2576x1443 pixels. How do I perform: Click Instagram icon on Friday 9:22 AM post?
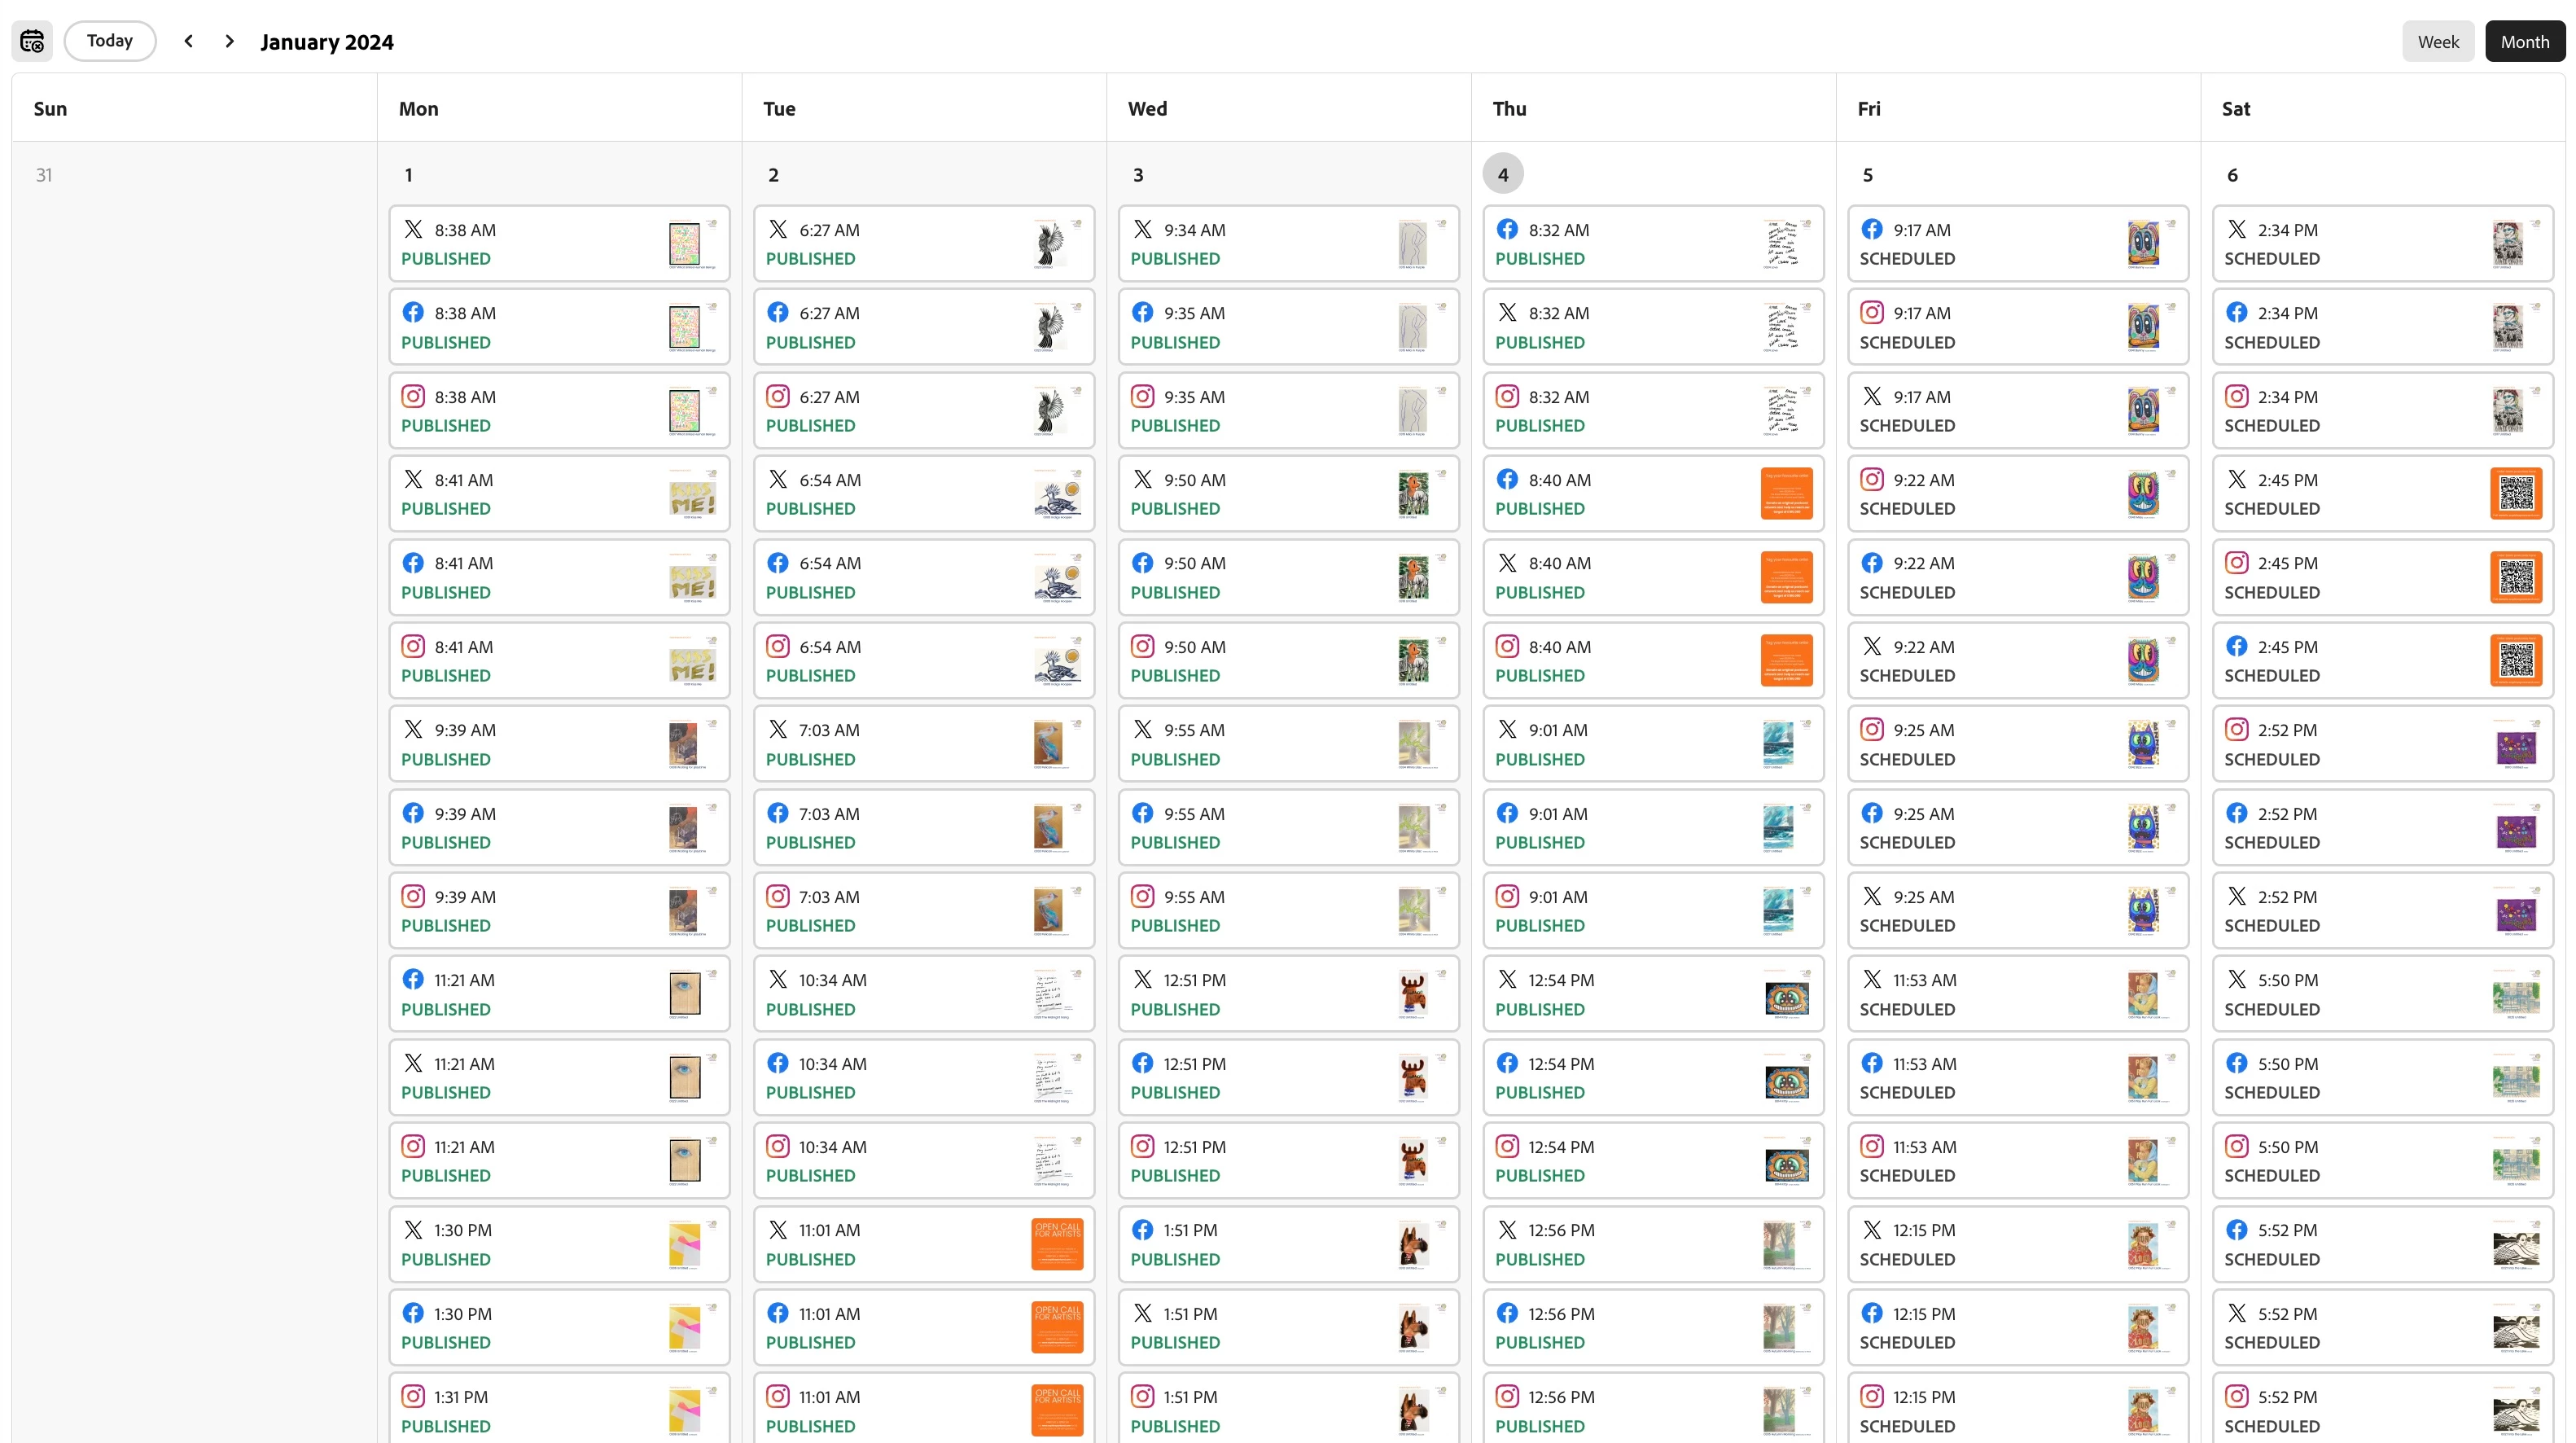pos(1871,479)
